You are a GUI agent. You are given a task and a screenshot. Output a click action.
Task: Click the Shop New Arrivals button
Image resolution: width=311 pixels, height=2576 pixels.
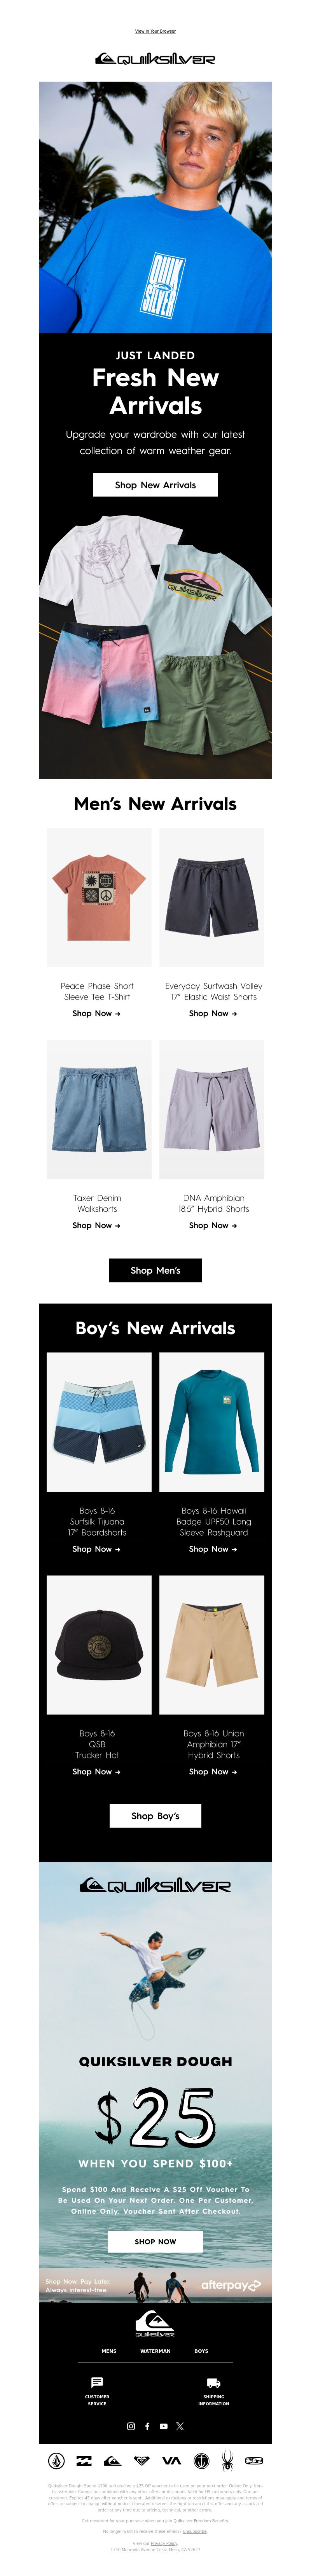tap(155, 485)
